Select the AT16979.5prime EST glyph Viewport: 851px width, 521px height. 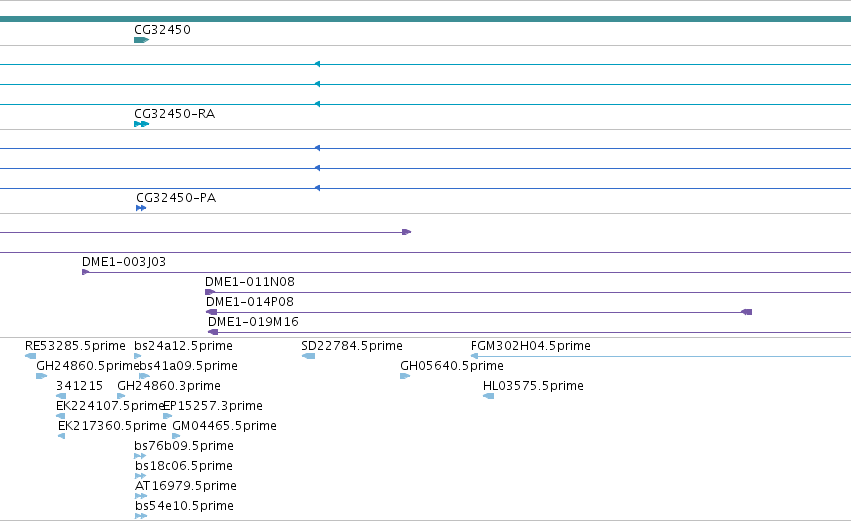tap(141, 496)
